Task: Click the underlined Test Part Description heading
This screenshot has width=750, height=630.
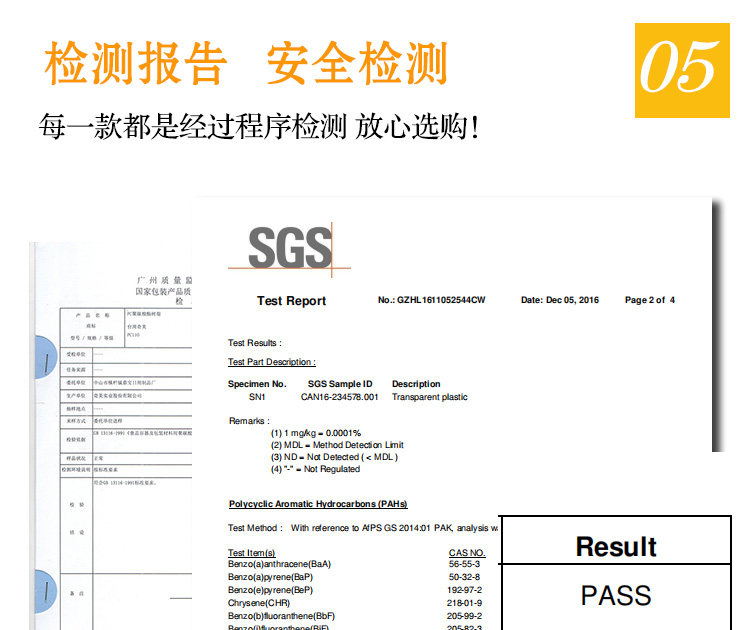Action: point(272,362)
